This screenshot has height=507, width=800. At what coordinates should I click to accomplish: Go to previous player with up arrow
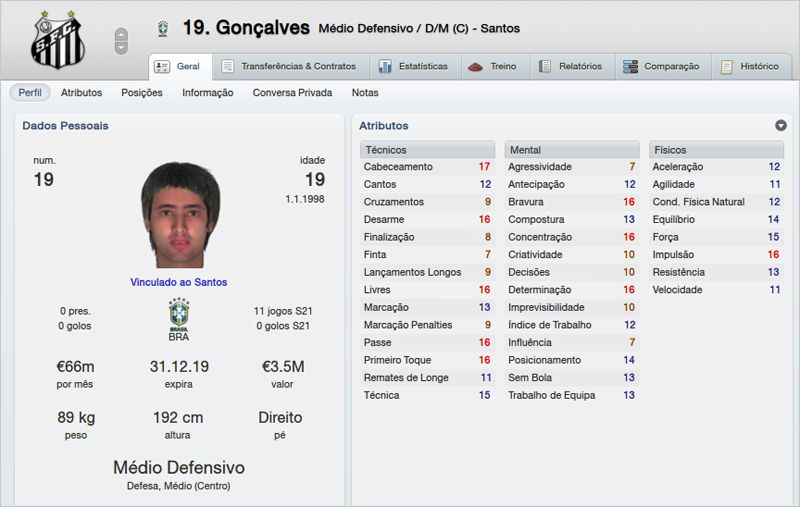(x=122, y=34)
